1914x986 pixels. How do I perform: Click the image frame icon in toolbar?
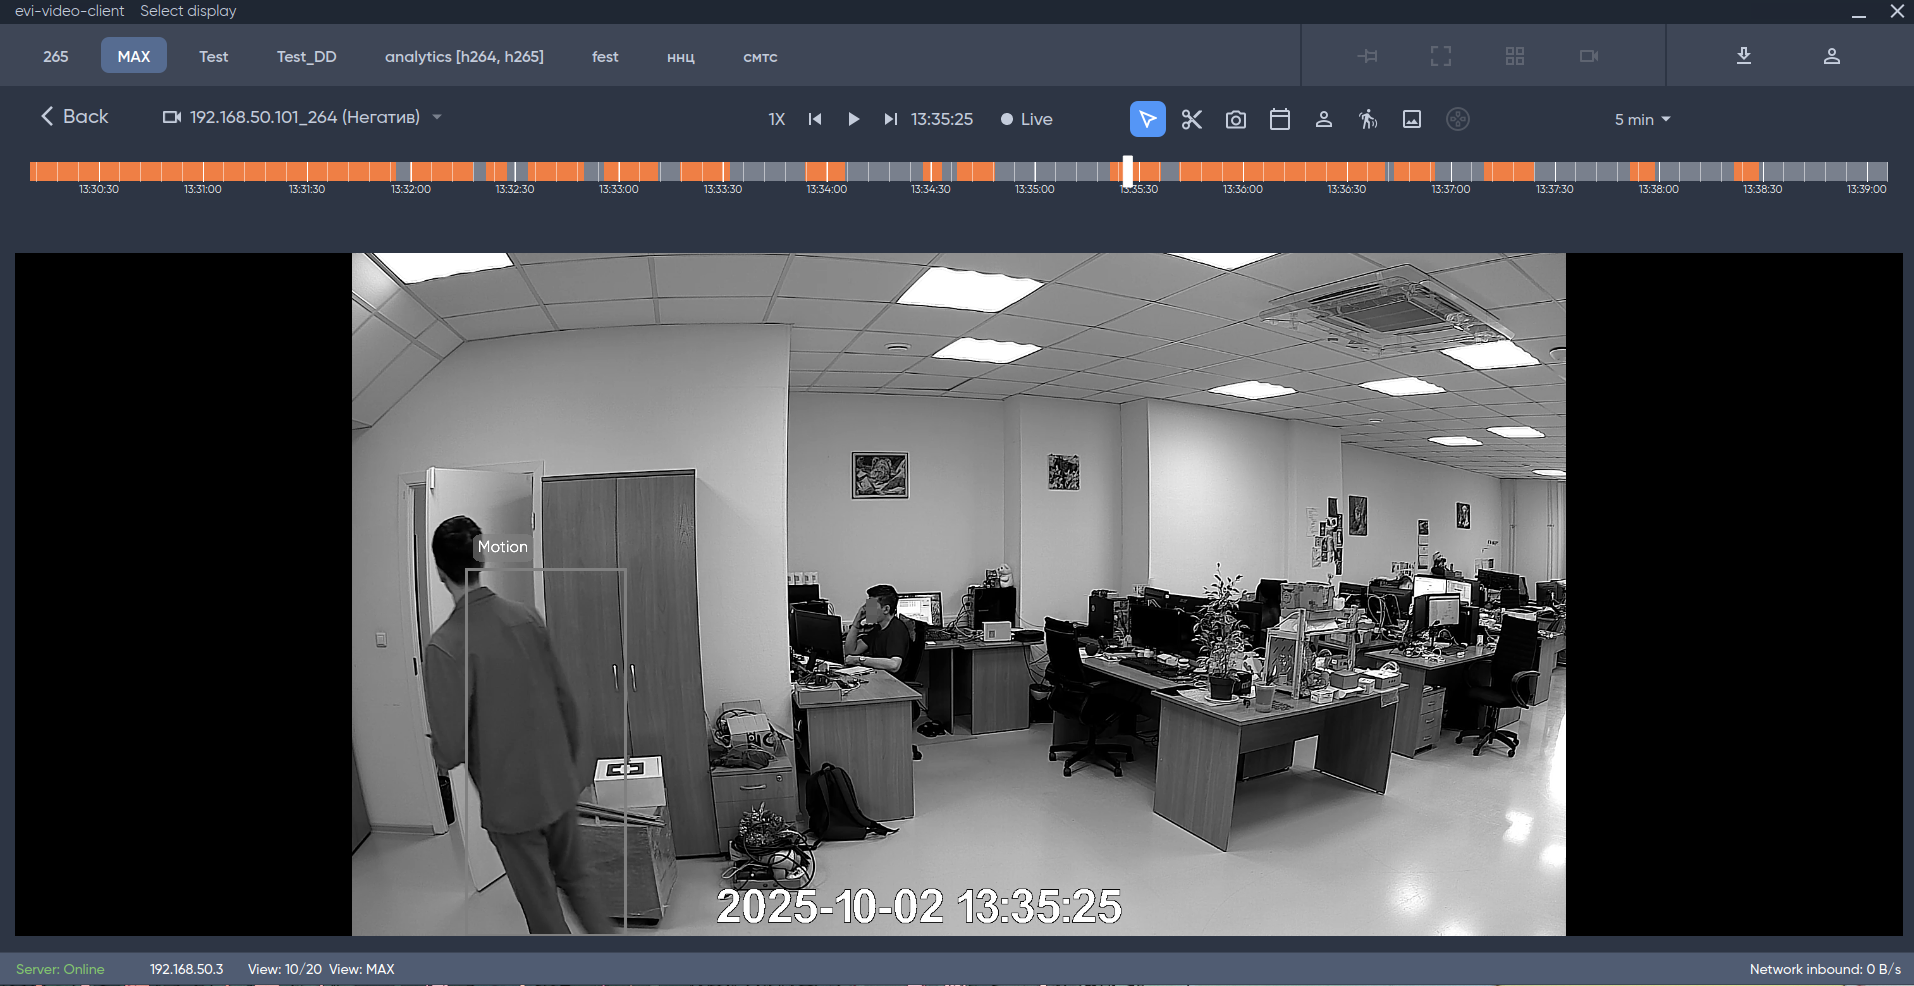tap(1411, 119)
